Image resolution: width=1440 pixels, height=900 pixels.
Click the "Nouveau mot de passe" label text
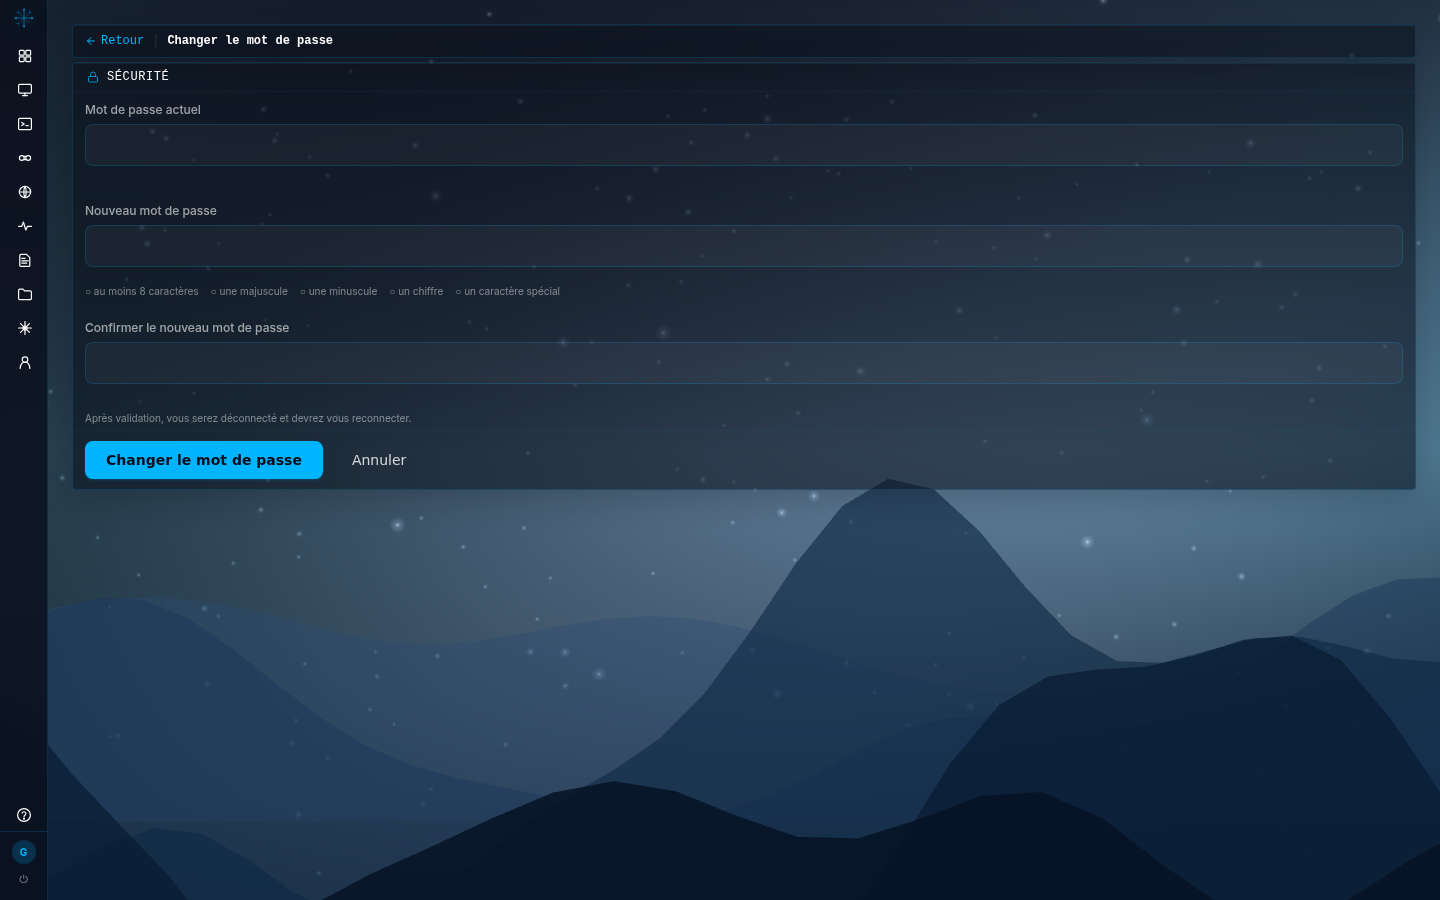pyautogui.click(x=151, y=211)
